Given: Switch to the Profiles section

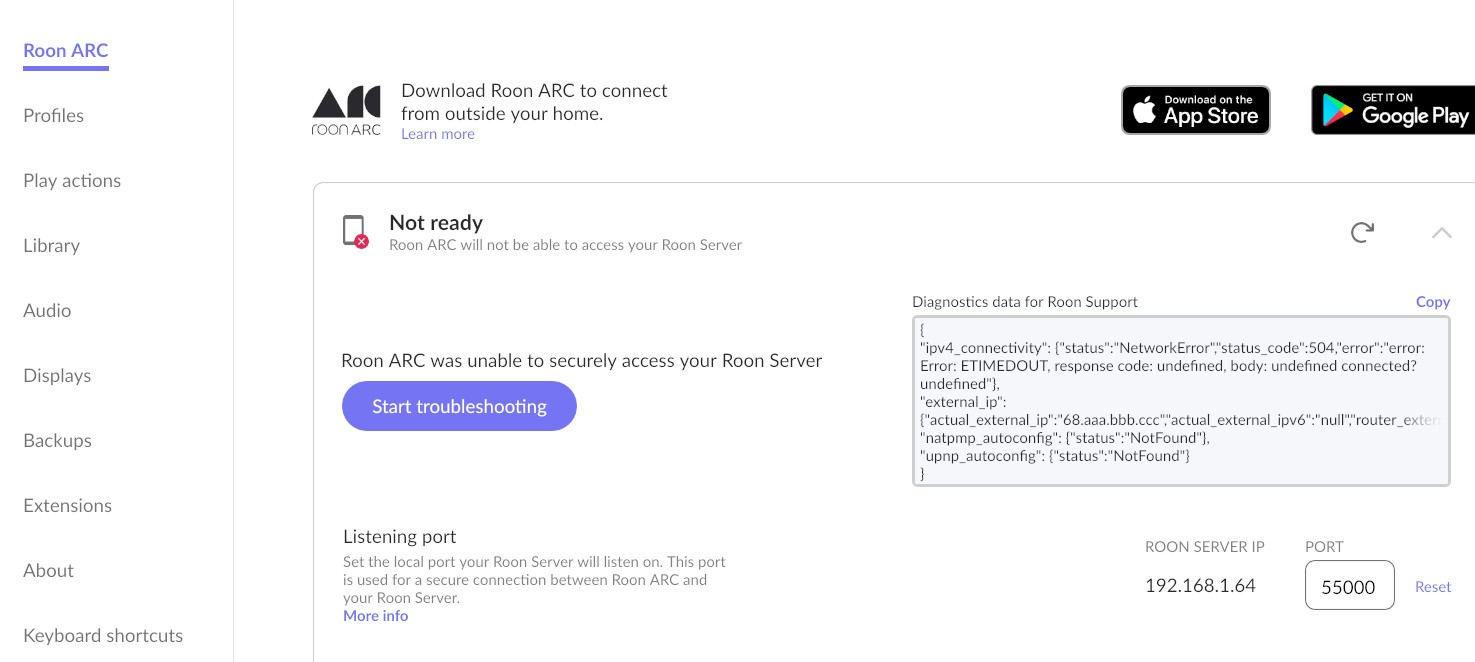Looking at the screenshot, I should coord(54,115).
